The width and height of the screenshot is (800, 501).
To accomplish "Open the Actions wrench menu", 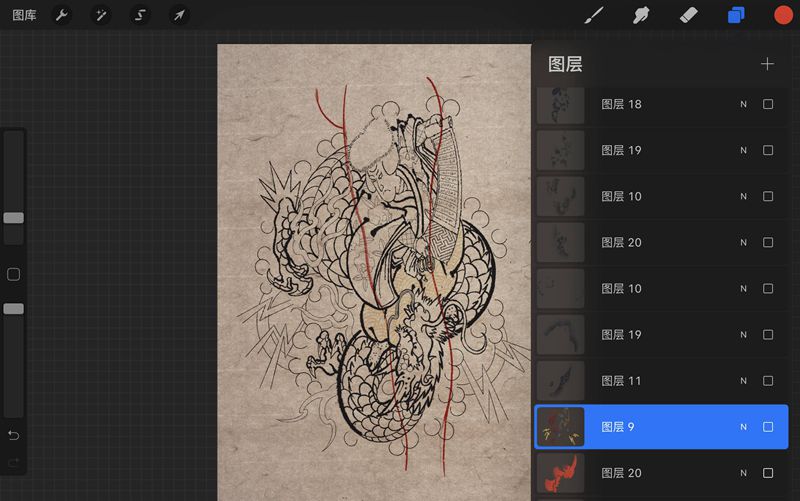I will [62, 15].
